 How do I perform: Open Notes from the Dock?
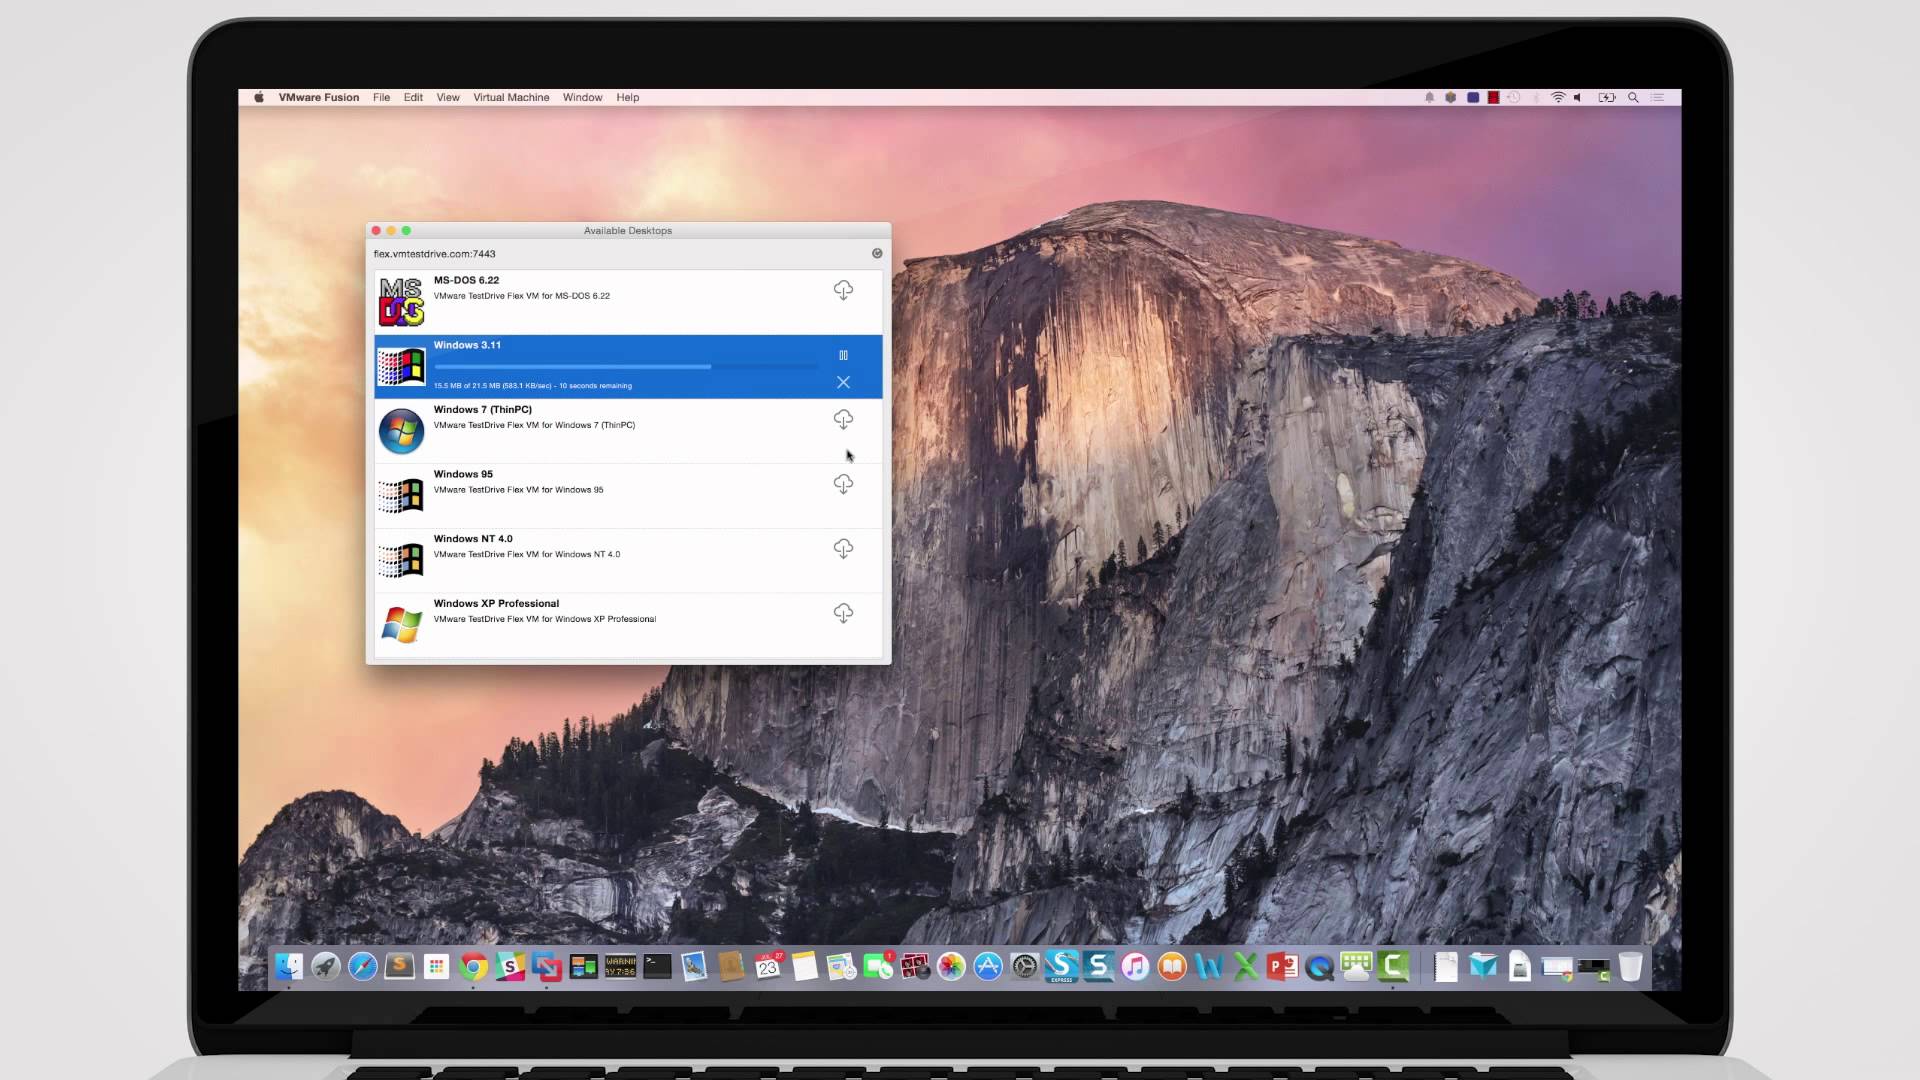805,966
